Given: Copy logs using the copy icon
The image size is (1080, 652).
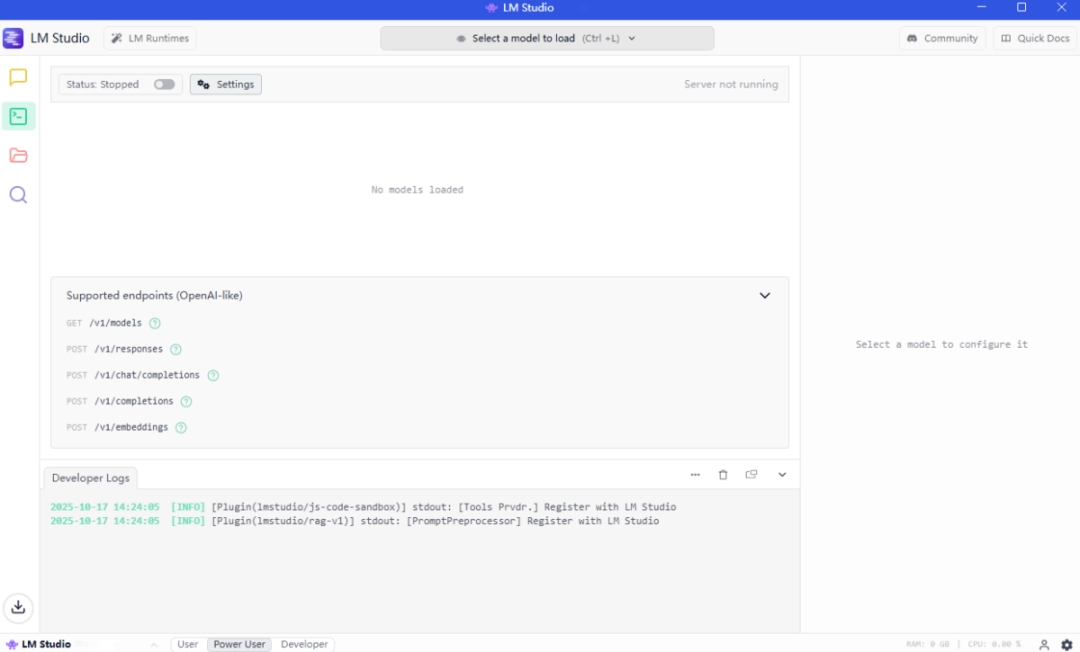Looking at the screenshot, I should tap(751, 474).
